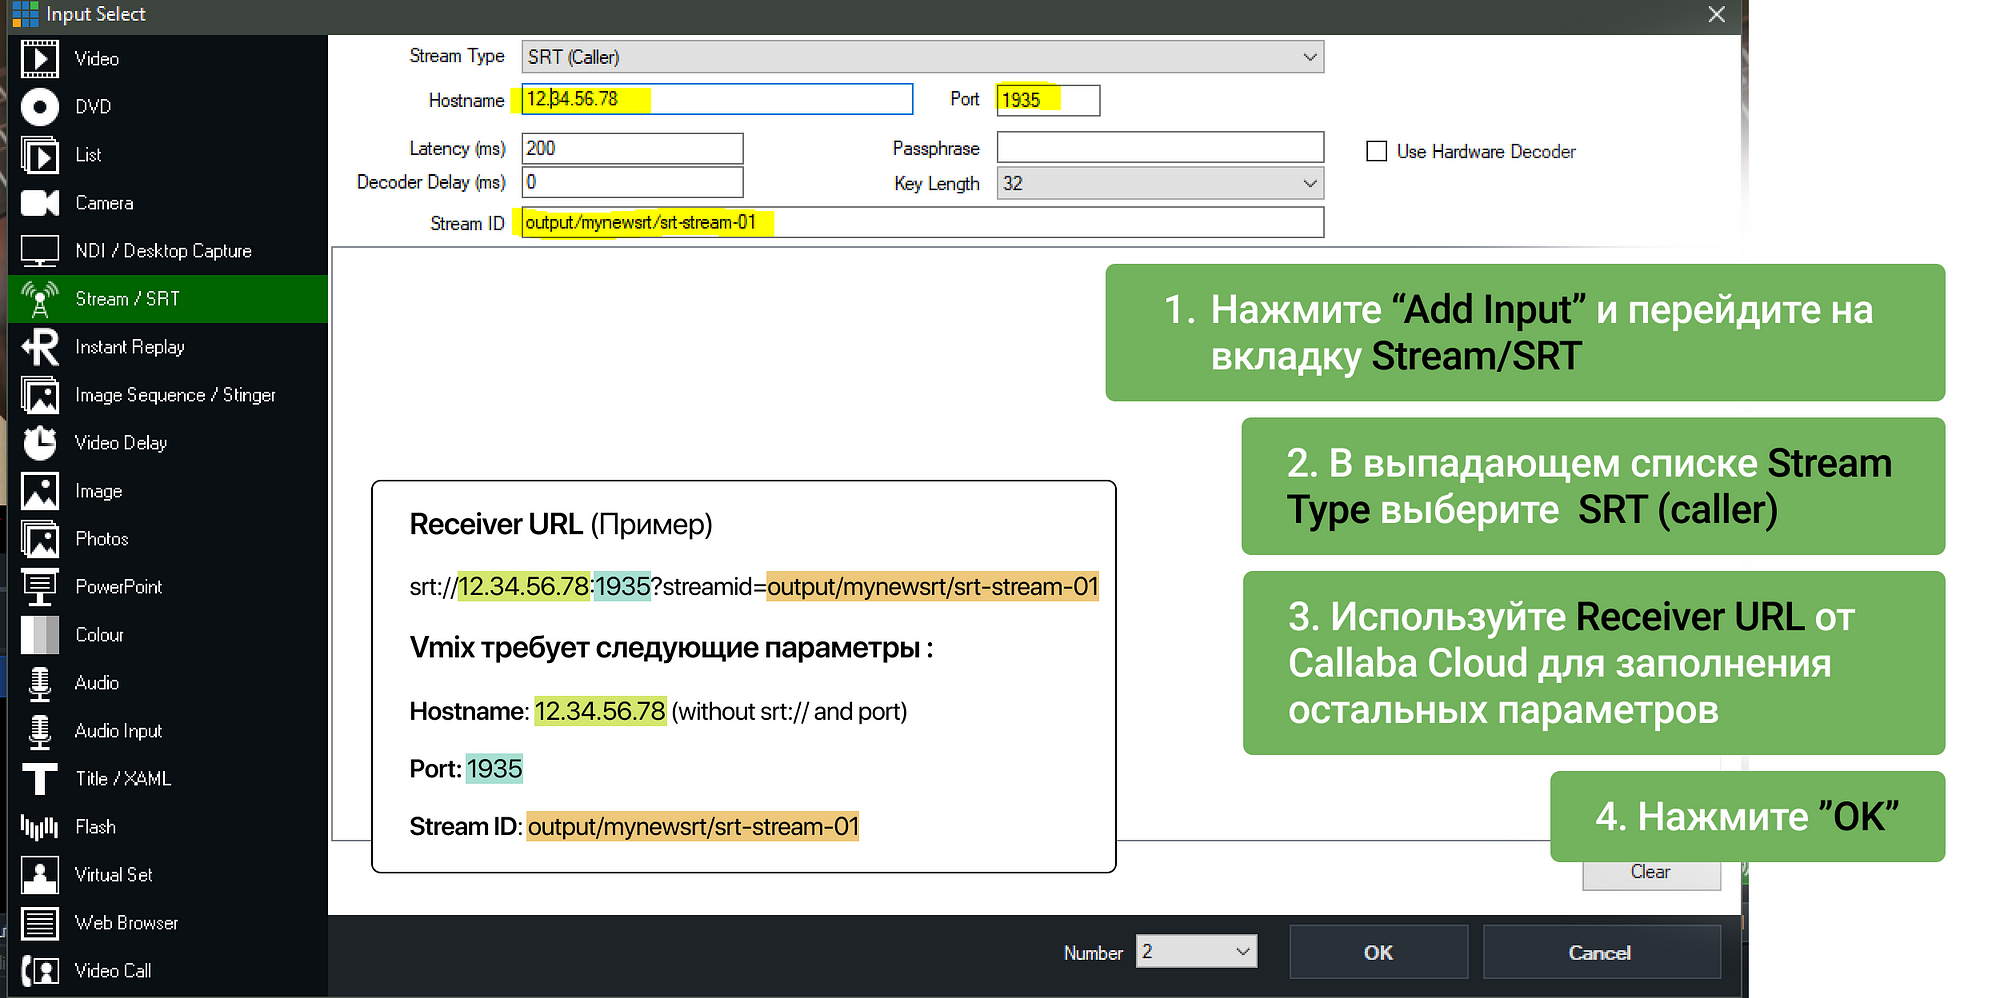Open the Stream Type dropdown
The image size is (2000, 998).
click(922, 57)
